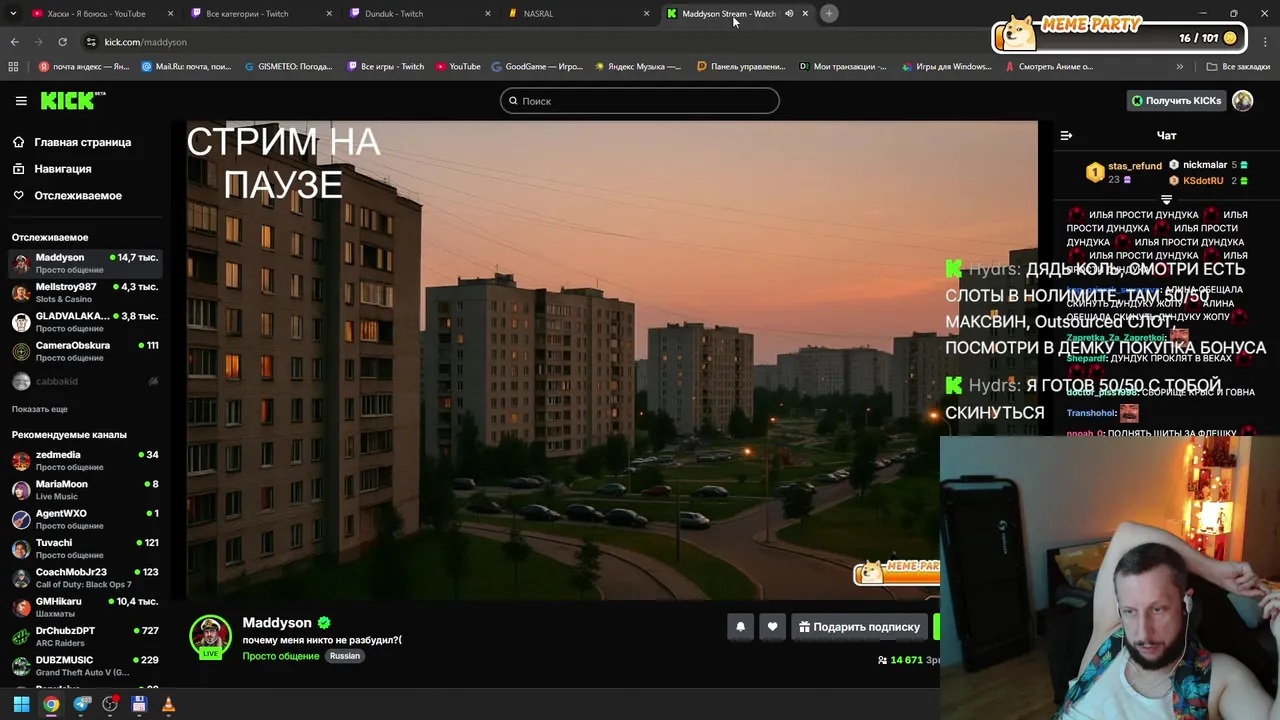Open Mail.Ru bookmark

[187, 67]
